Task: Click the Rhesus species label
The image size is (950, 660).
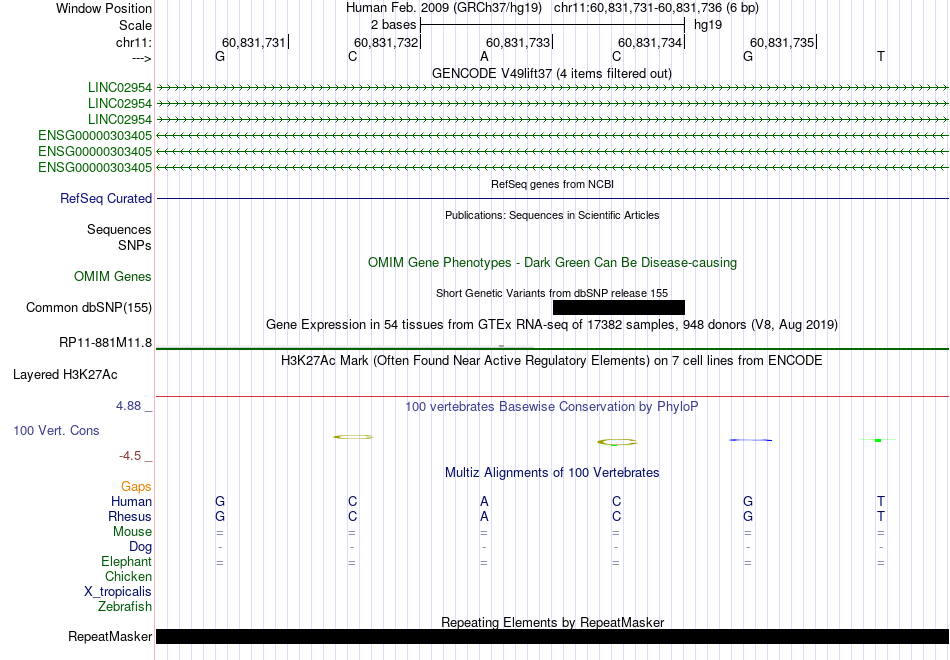Action: tap(130, 516)
